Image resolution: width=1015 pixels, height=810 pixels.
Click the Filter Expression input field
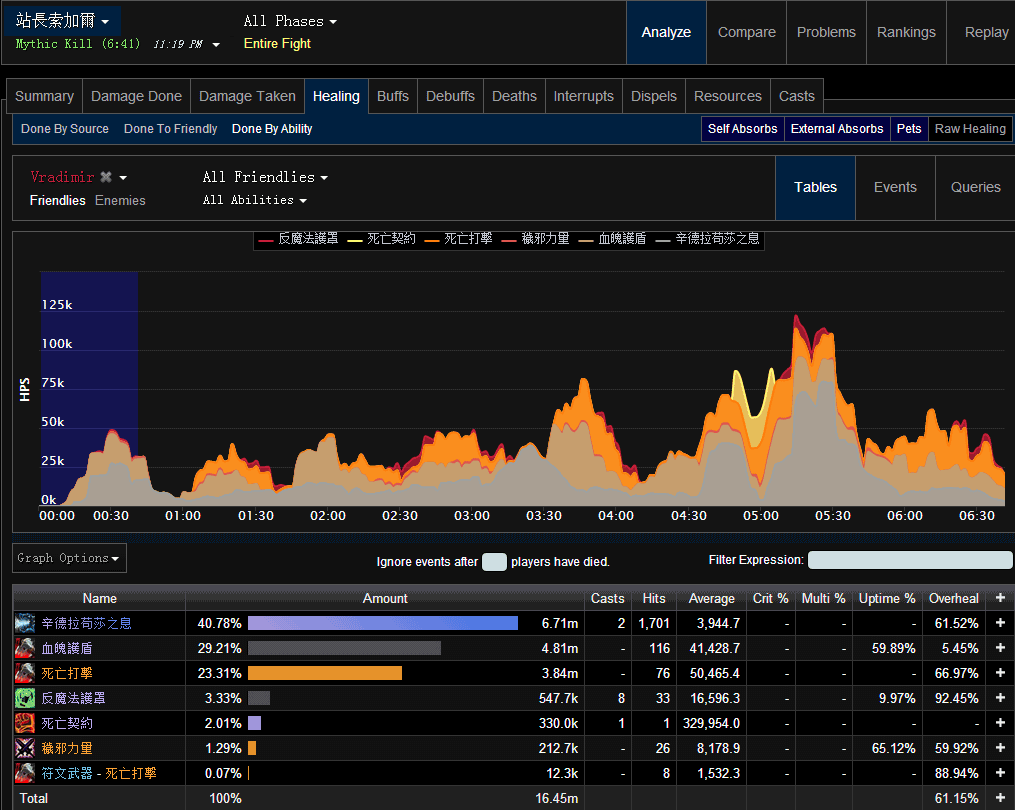[910, 560]
